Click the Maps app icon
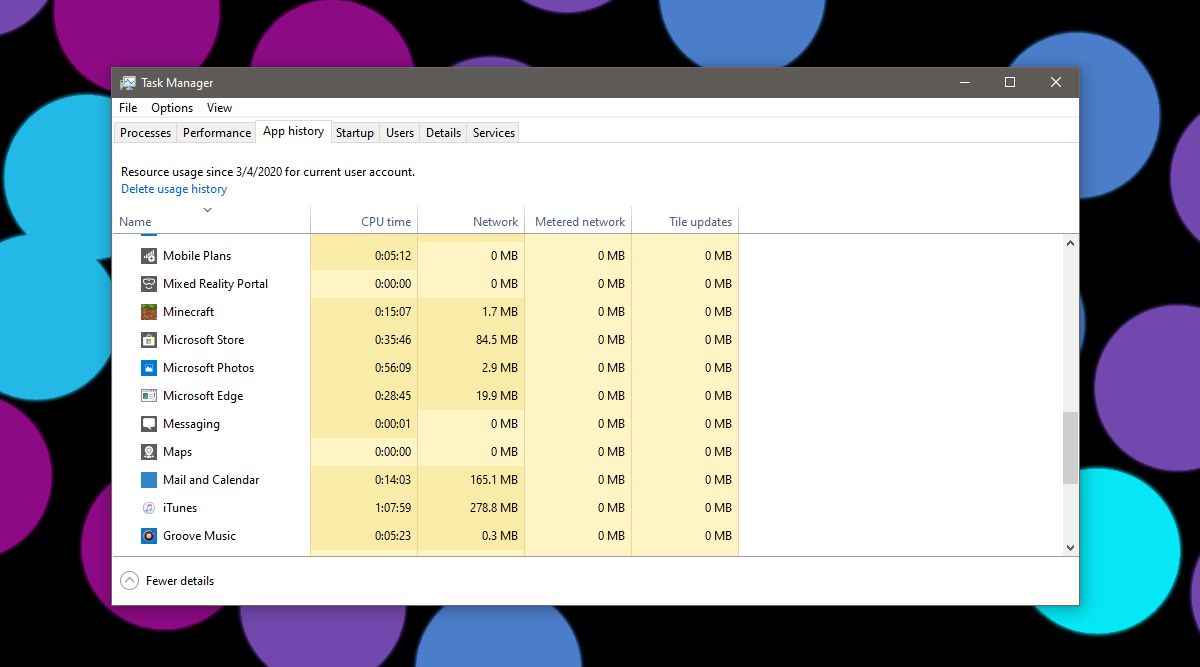The image size is (1200, 667). pyautogui.click(x=148, y=451)
